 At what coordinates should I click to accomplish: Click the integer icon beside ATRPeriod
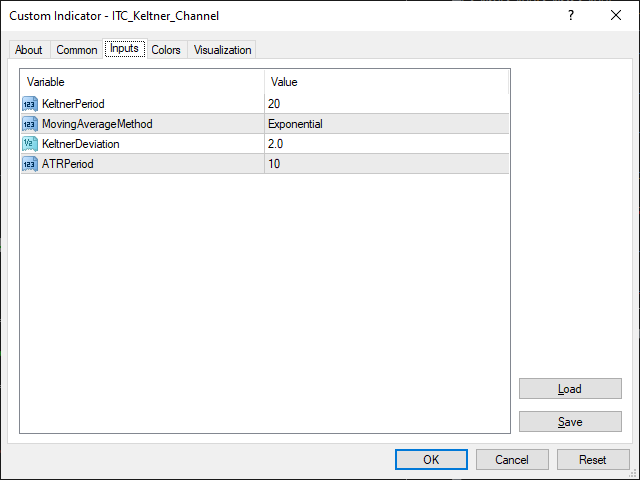point(30,164)
